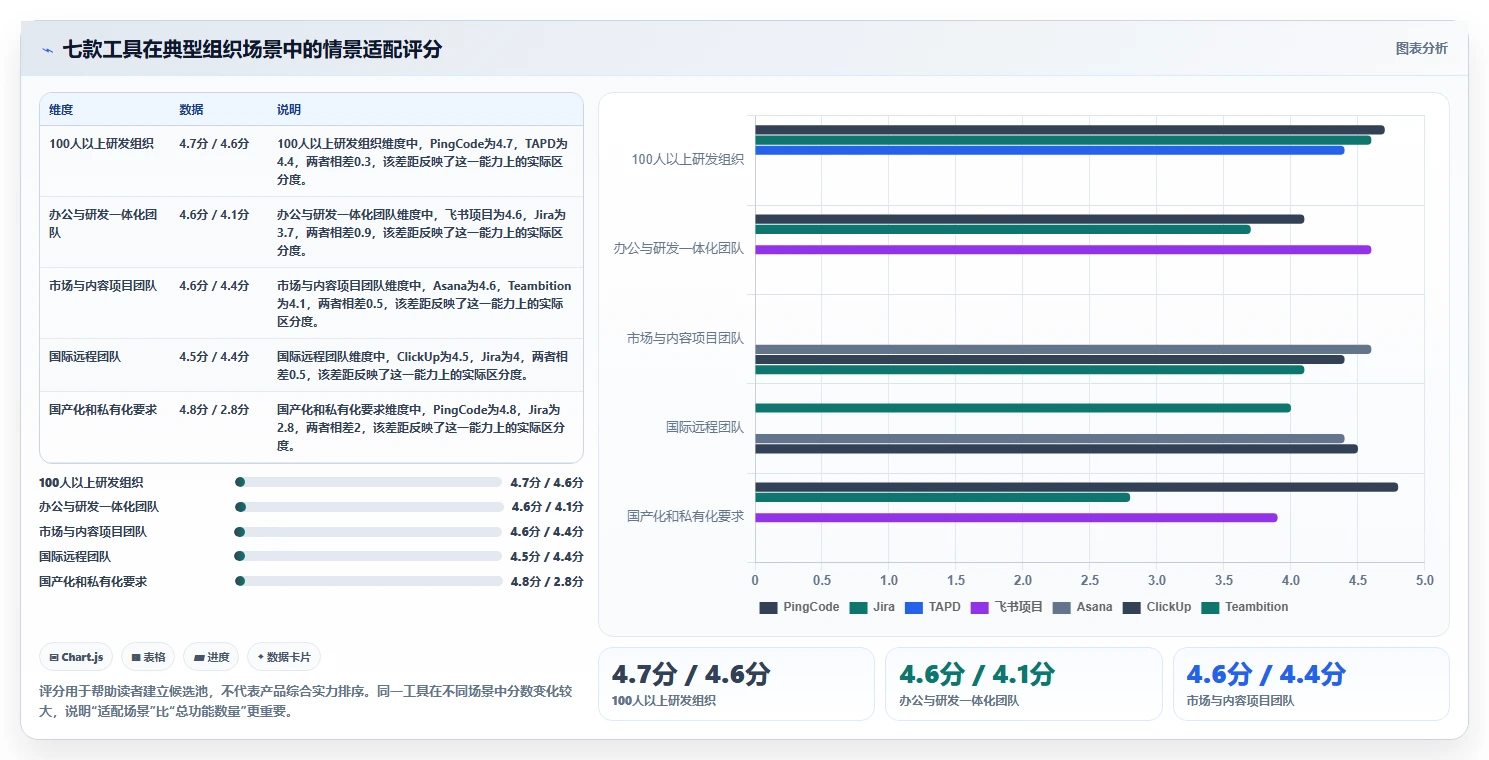The width and height of the screenshot is (1489, 760).
Task: Open the 4.6分 / 4.4分 data card
Action: coord(1311,684)
